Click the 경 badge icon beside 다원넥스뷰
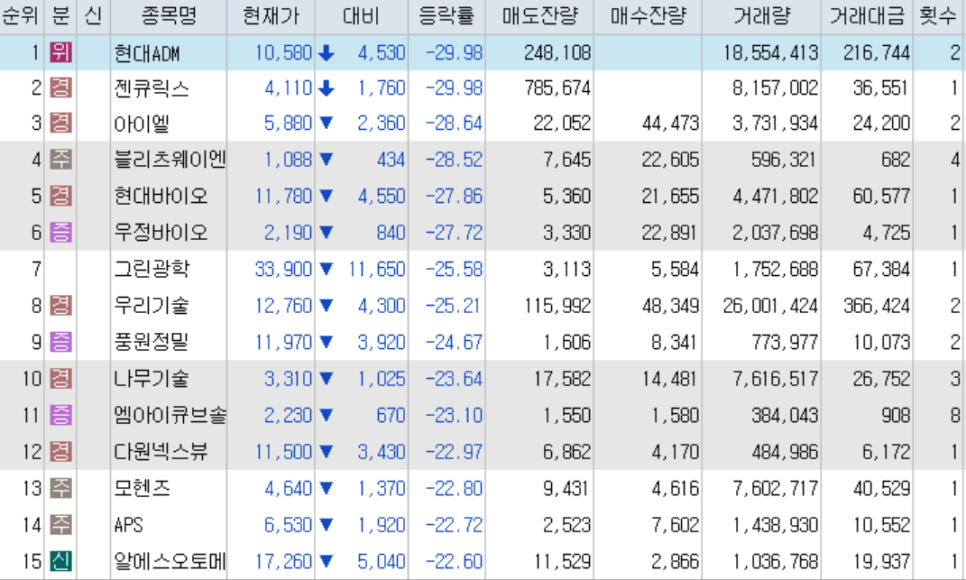 pyautogui.click(x=60, y=451)
